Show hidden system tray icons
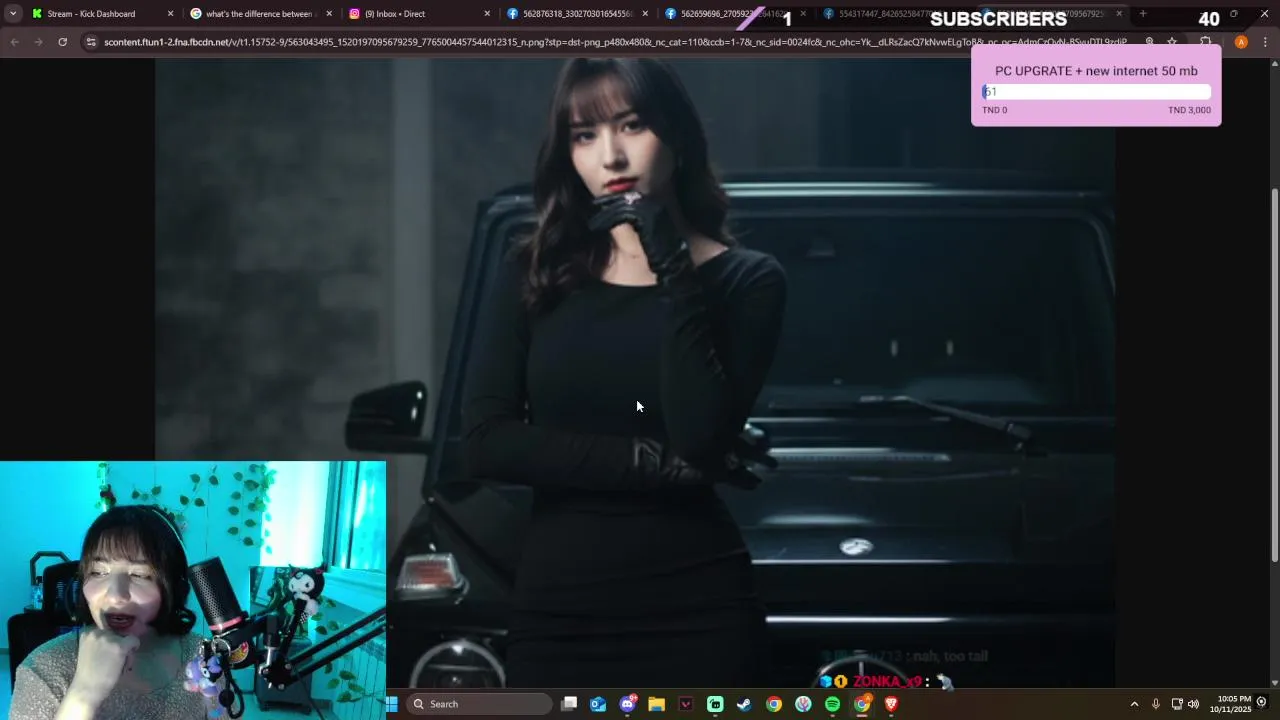The image size is (1280, 720). coord(1134,704)
